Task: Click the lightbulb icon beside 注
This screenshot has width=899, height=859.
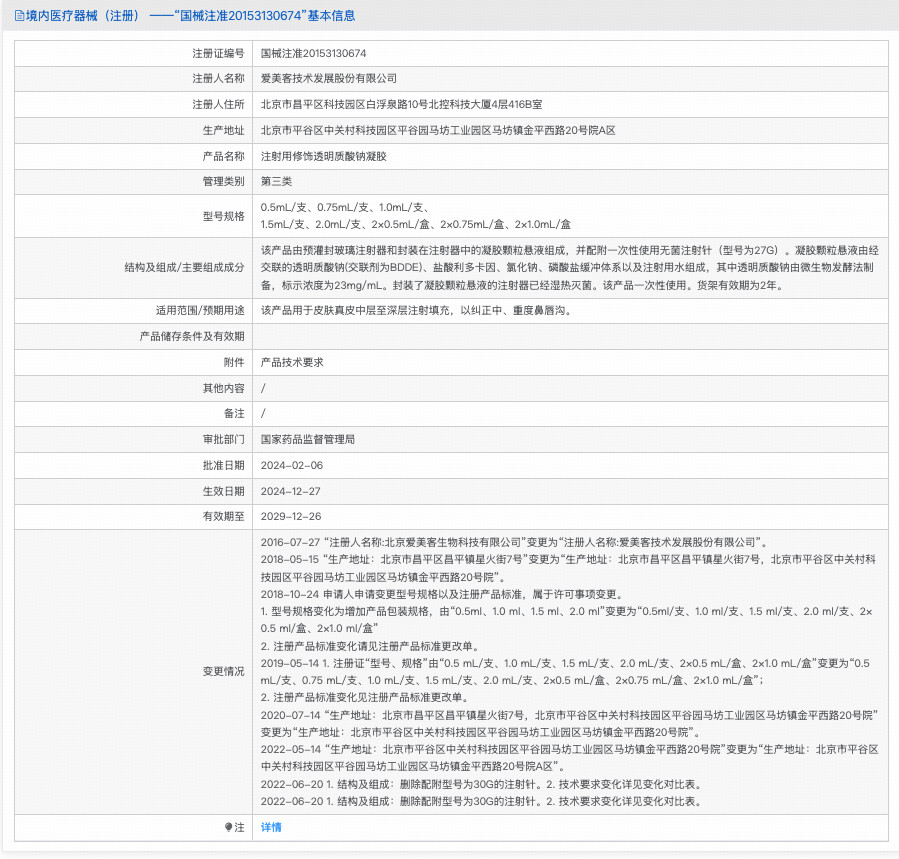Action: 228,828
